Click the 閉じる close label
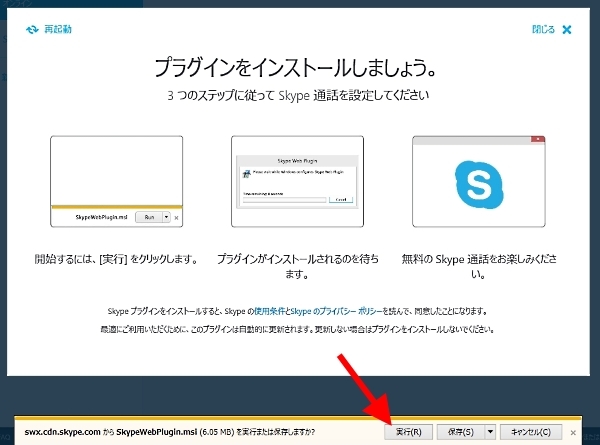This screenshot has width=600, height=445. click(x=543, y=29)
